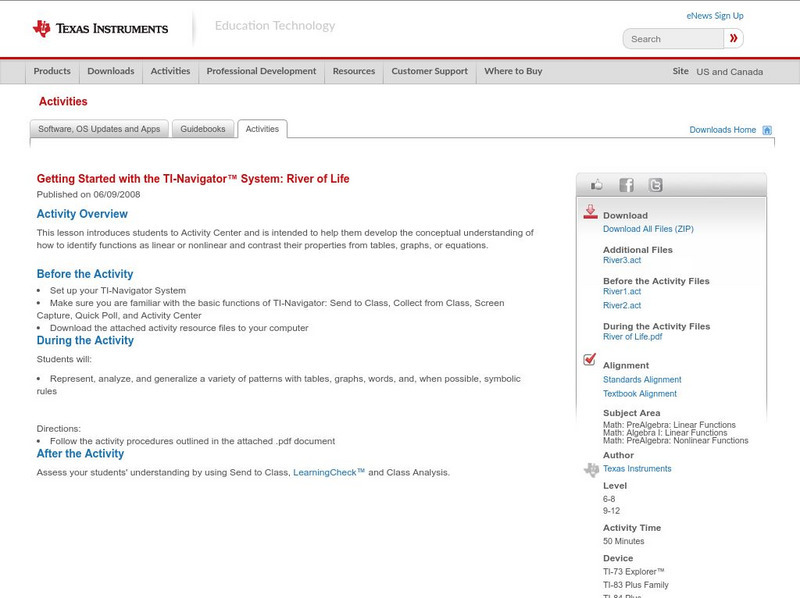Image resolution: width=800 pixels, height=598 pixels.
Task: Click the During the Activity heading
Action: point(85,341)
